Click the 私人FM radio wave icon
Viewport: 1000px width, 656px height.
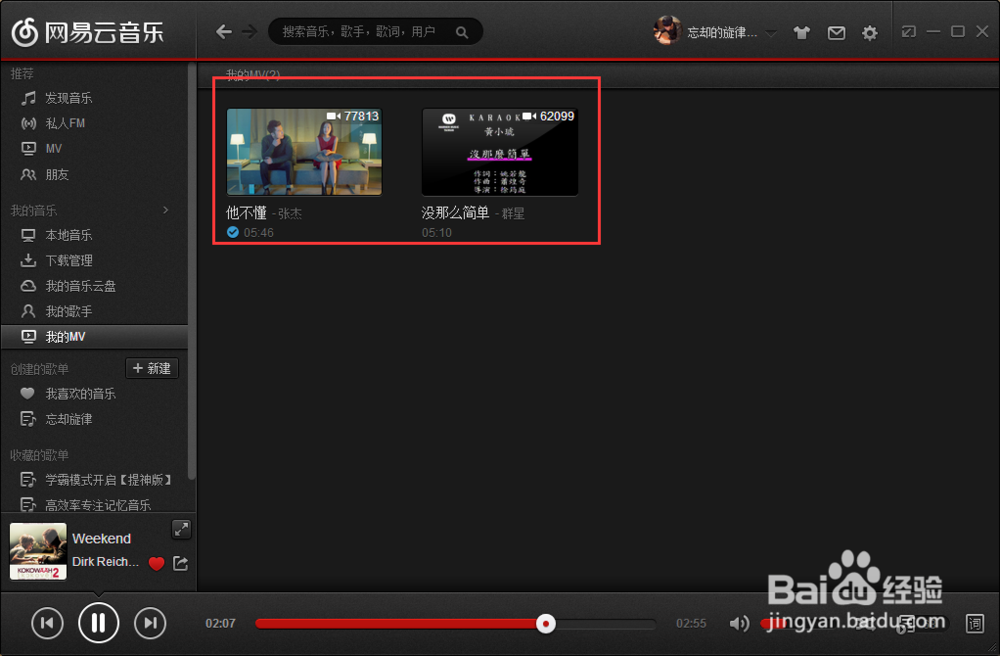28,123
